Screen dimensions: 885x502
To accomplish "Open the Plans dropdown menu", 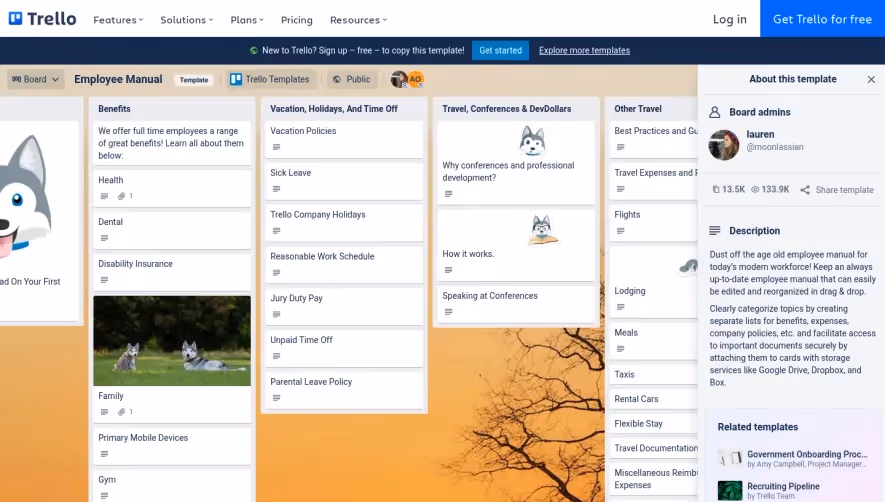I will 247,20.
